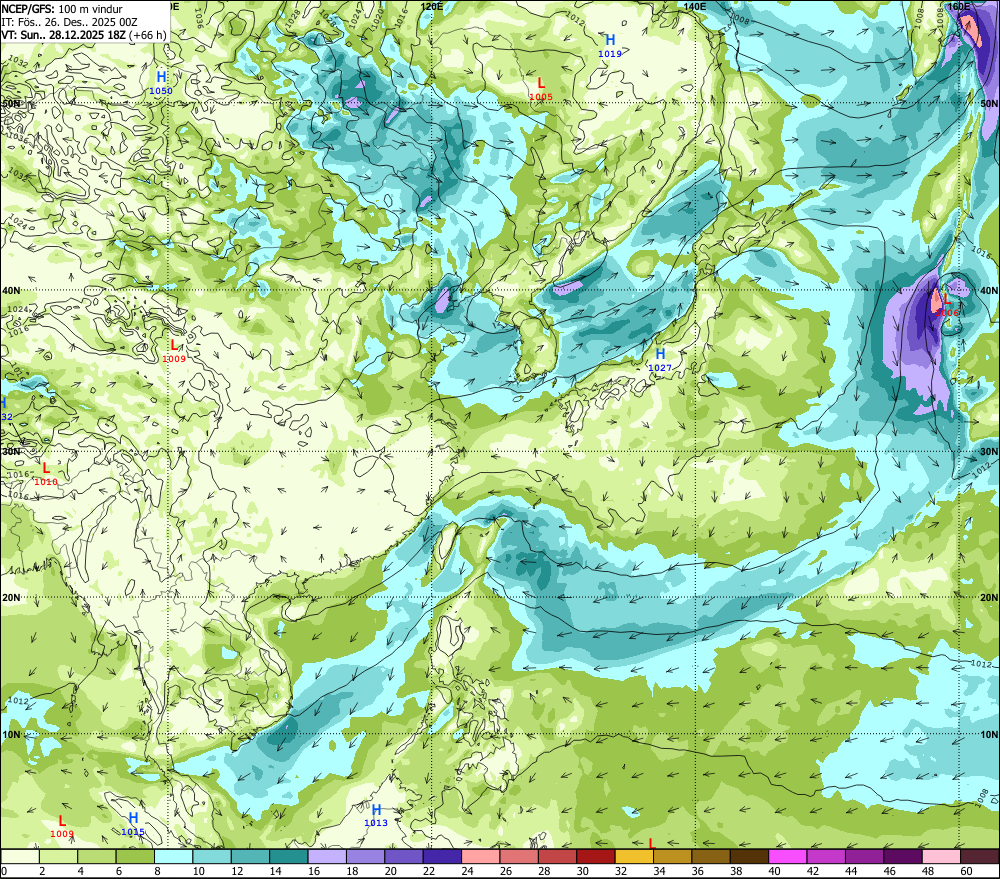Select the light pink 24–26 legend swatch
Screen dimensions: 1000x879
point(481,856)
